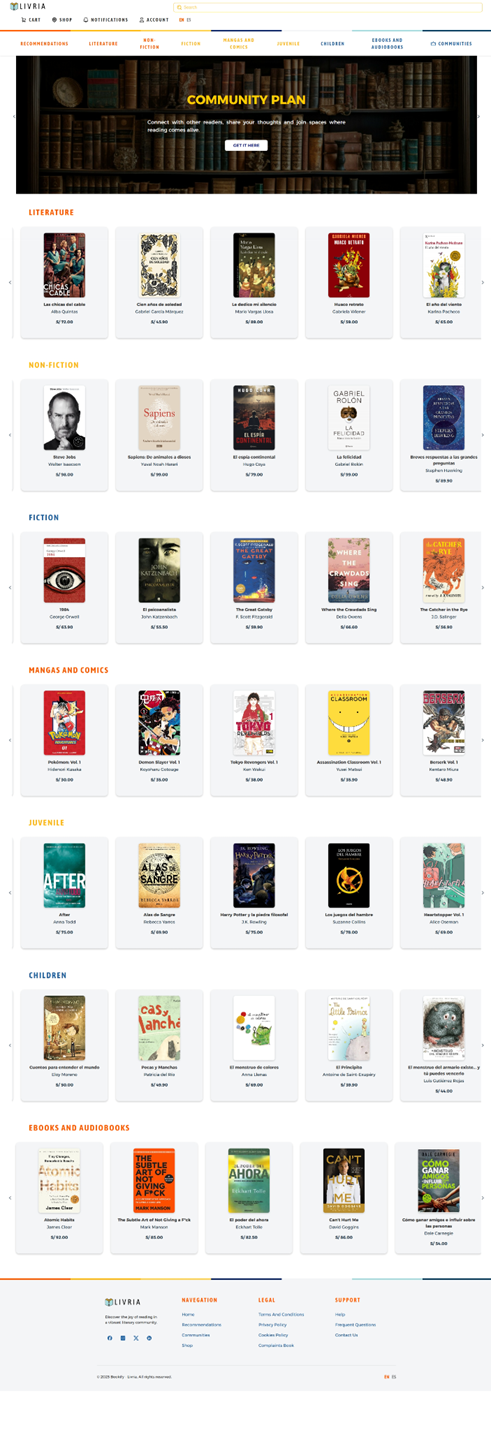Open Facebook icon in footer
The width and height of the screenshot is (491, 1430).
pos(110,1338)
